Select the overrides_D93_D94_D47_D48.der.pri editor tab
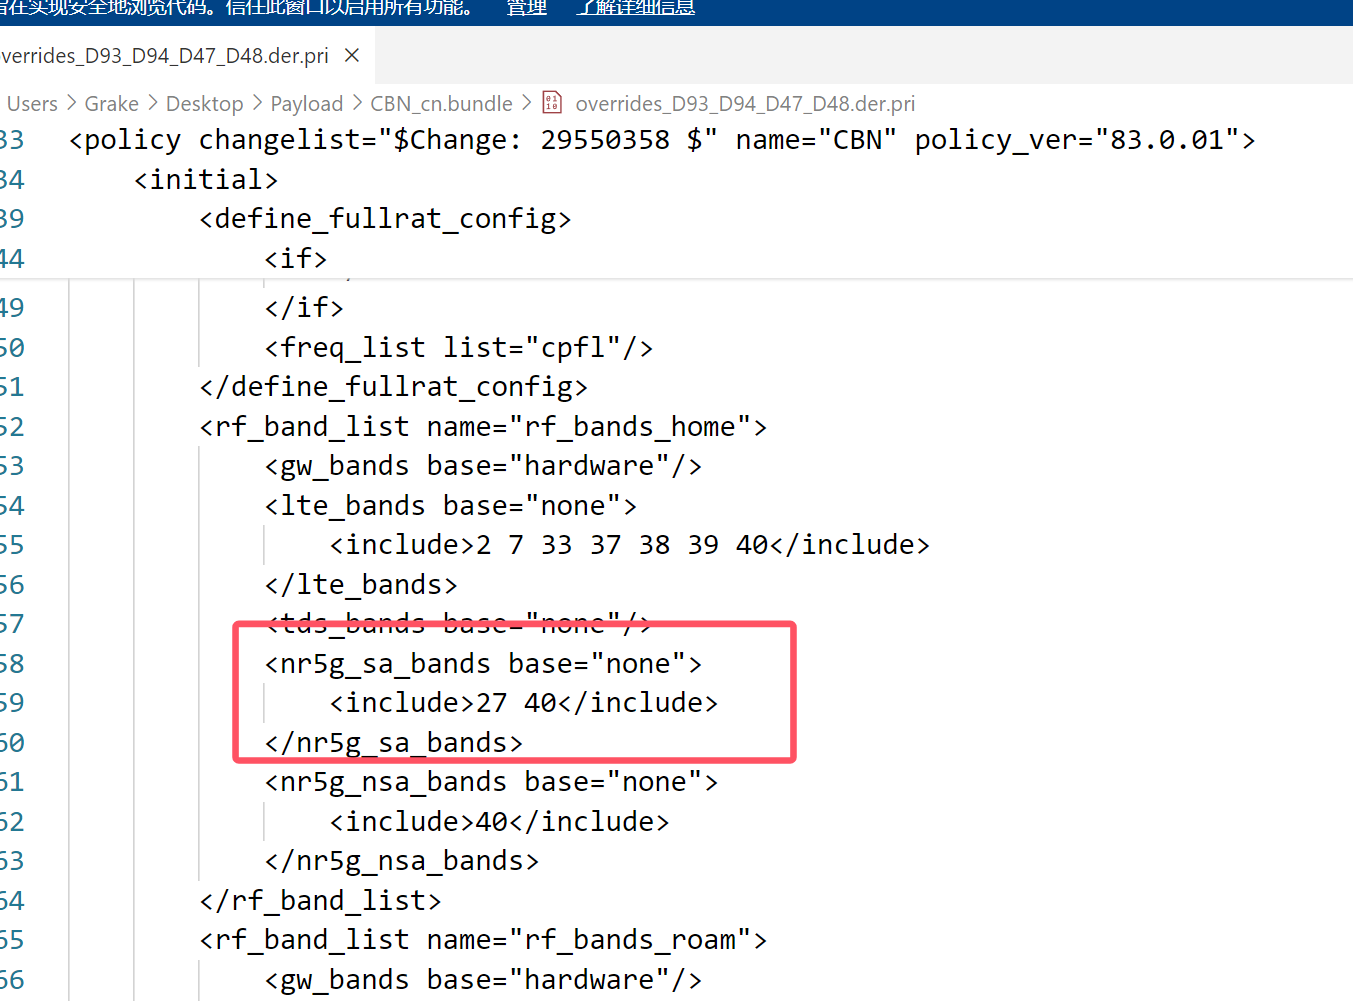1353x1001 pixels. 165,56
